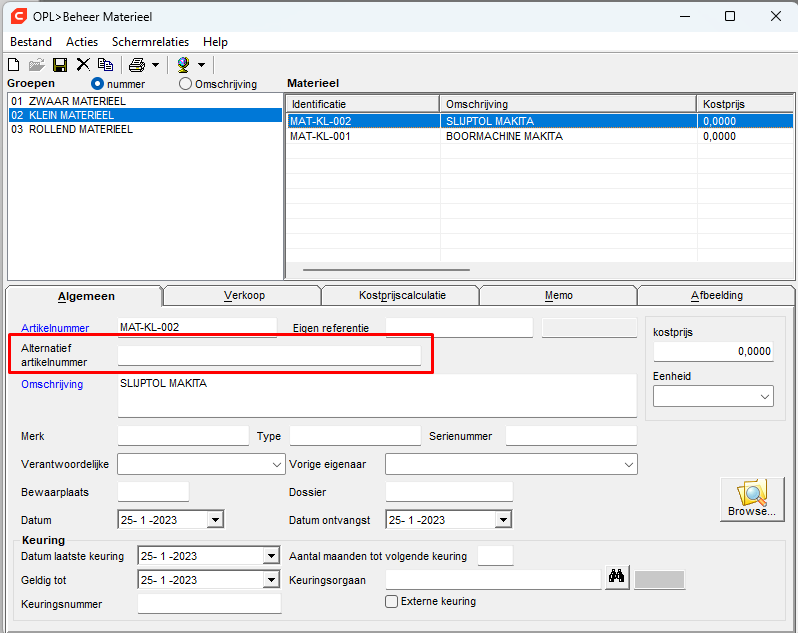Click the Keuringsorgaan input field
Screen dimensions: 798x633
[x=493, y=580]
